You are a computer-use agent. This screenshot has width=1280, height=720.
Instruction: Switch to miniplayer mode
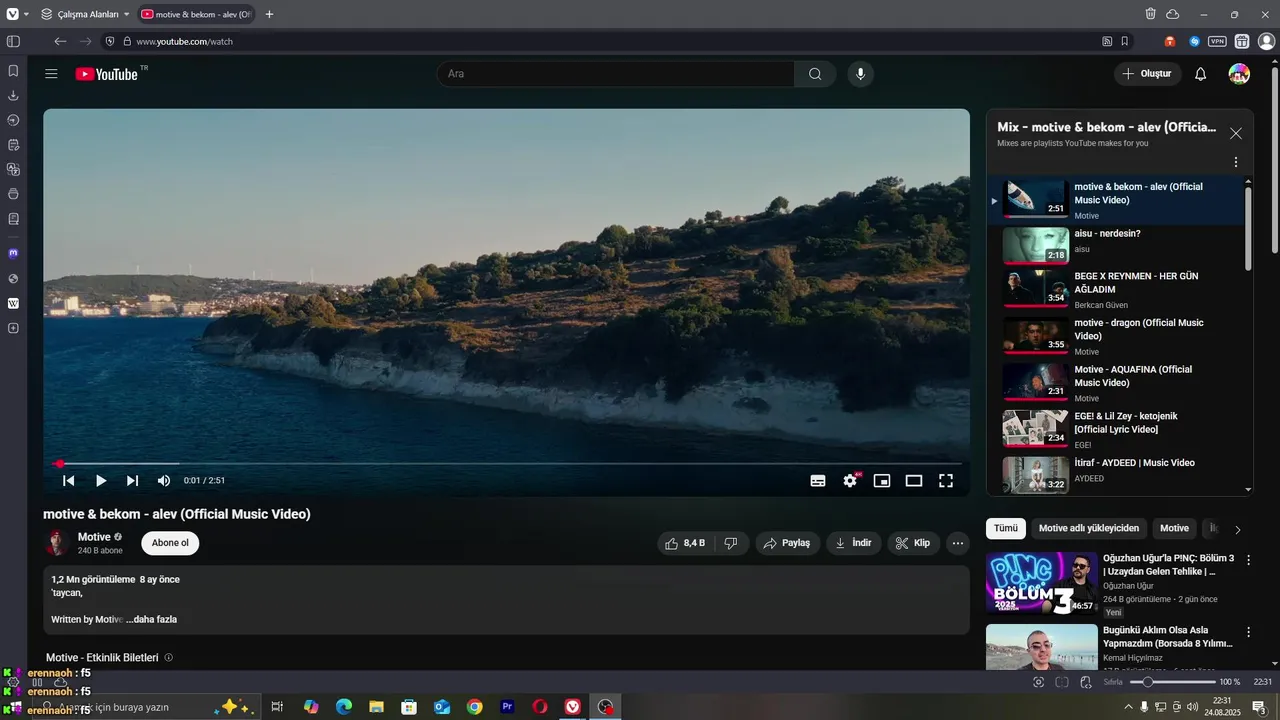coord(882,481)
